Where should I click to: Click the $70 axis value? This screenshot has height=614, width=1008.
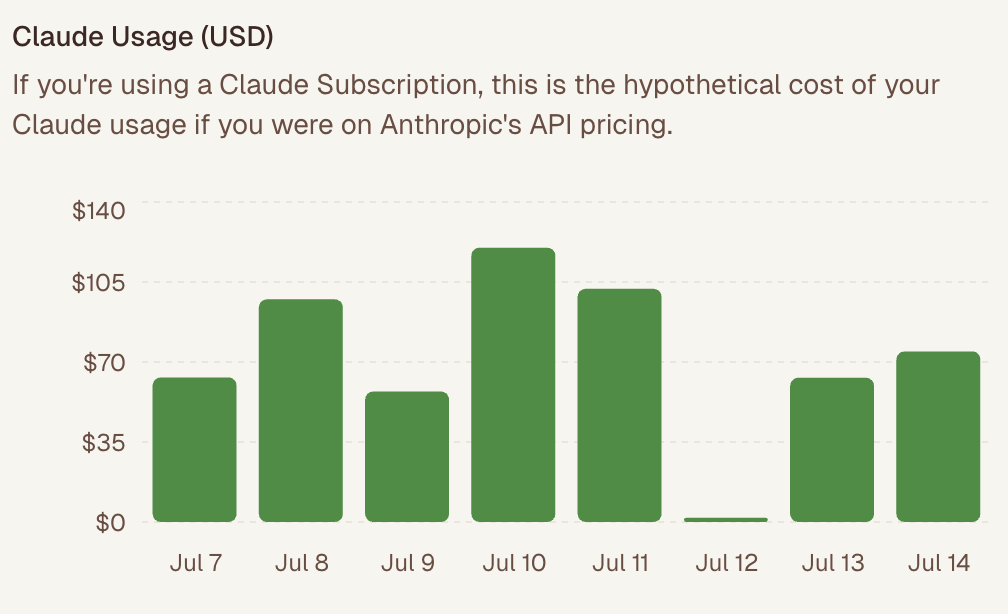(102, 362)
